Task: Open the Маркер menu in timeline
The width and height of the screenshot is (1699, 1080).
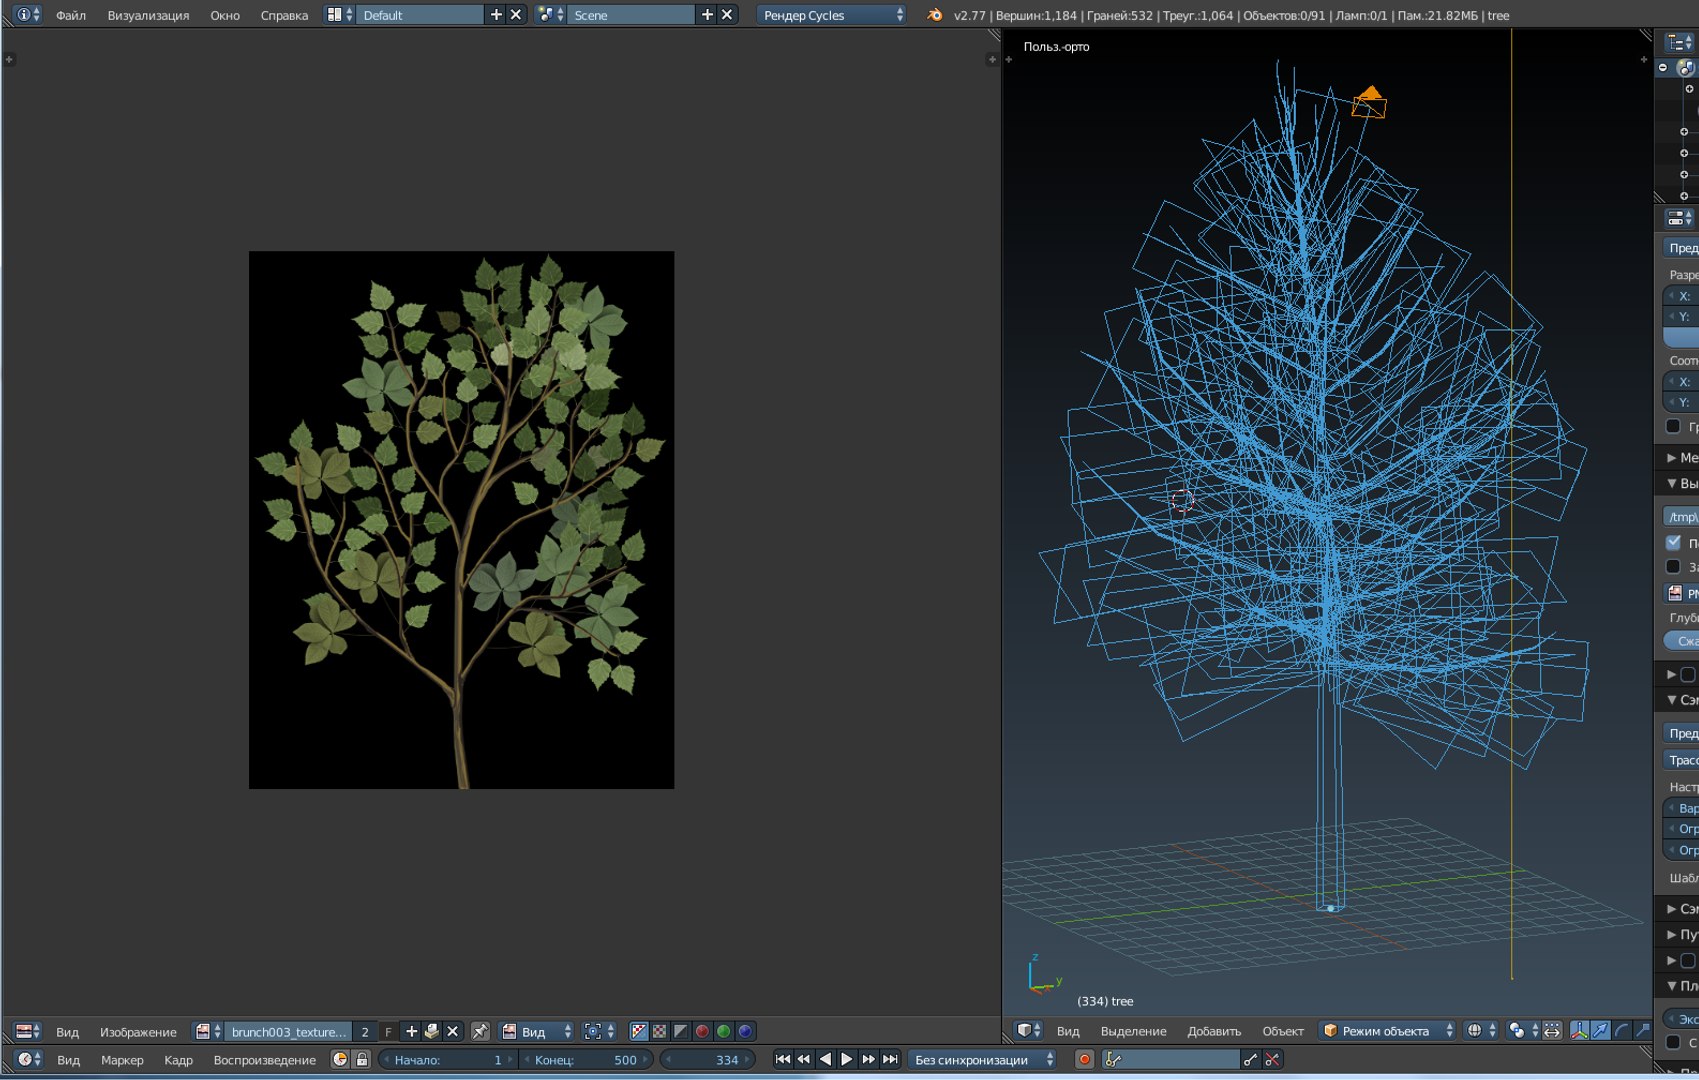Action: [x=122, y=1059]
